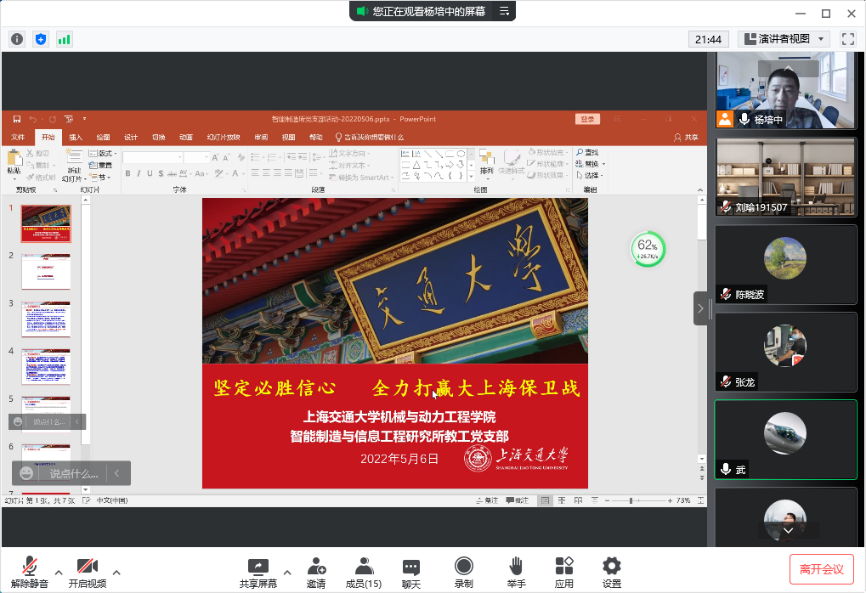Image resolution: width=866 pixels, height=593 pixels.
Task: Click the red 离开会议 button
Action: [x=821, y=569]
